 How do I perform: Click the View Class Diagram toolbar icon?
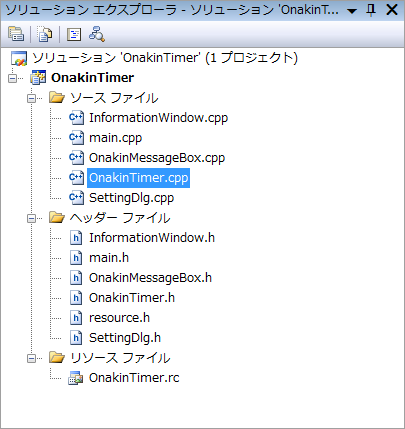point(97,34)
